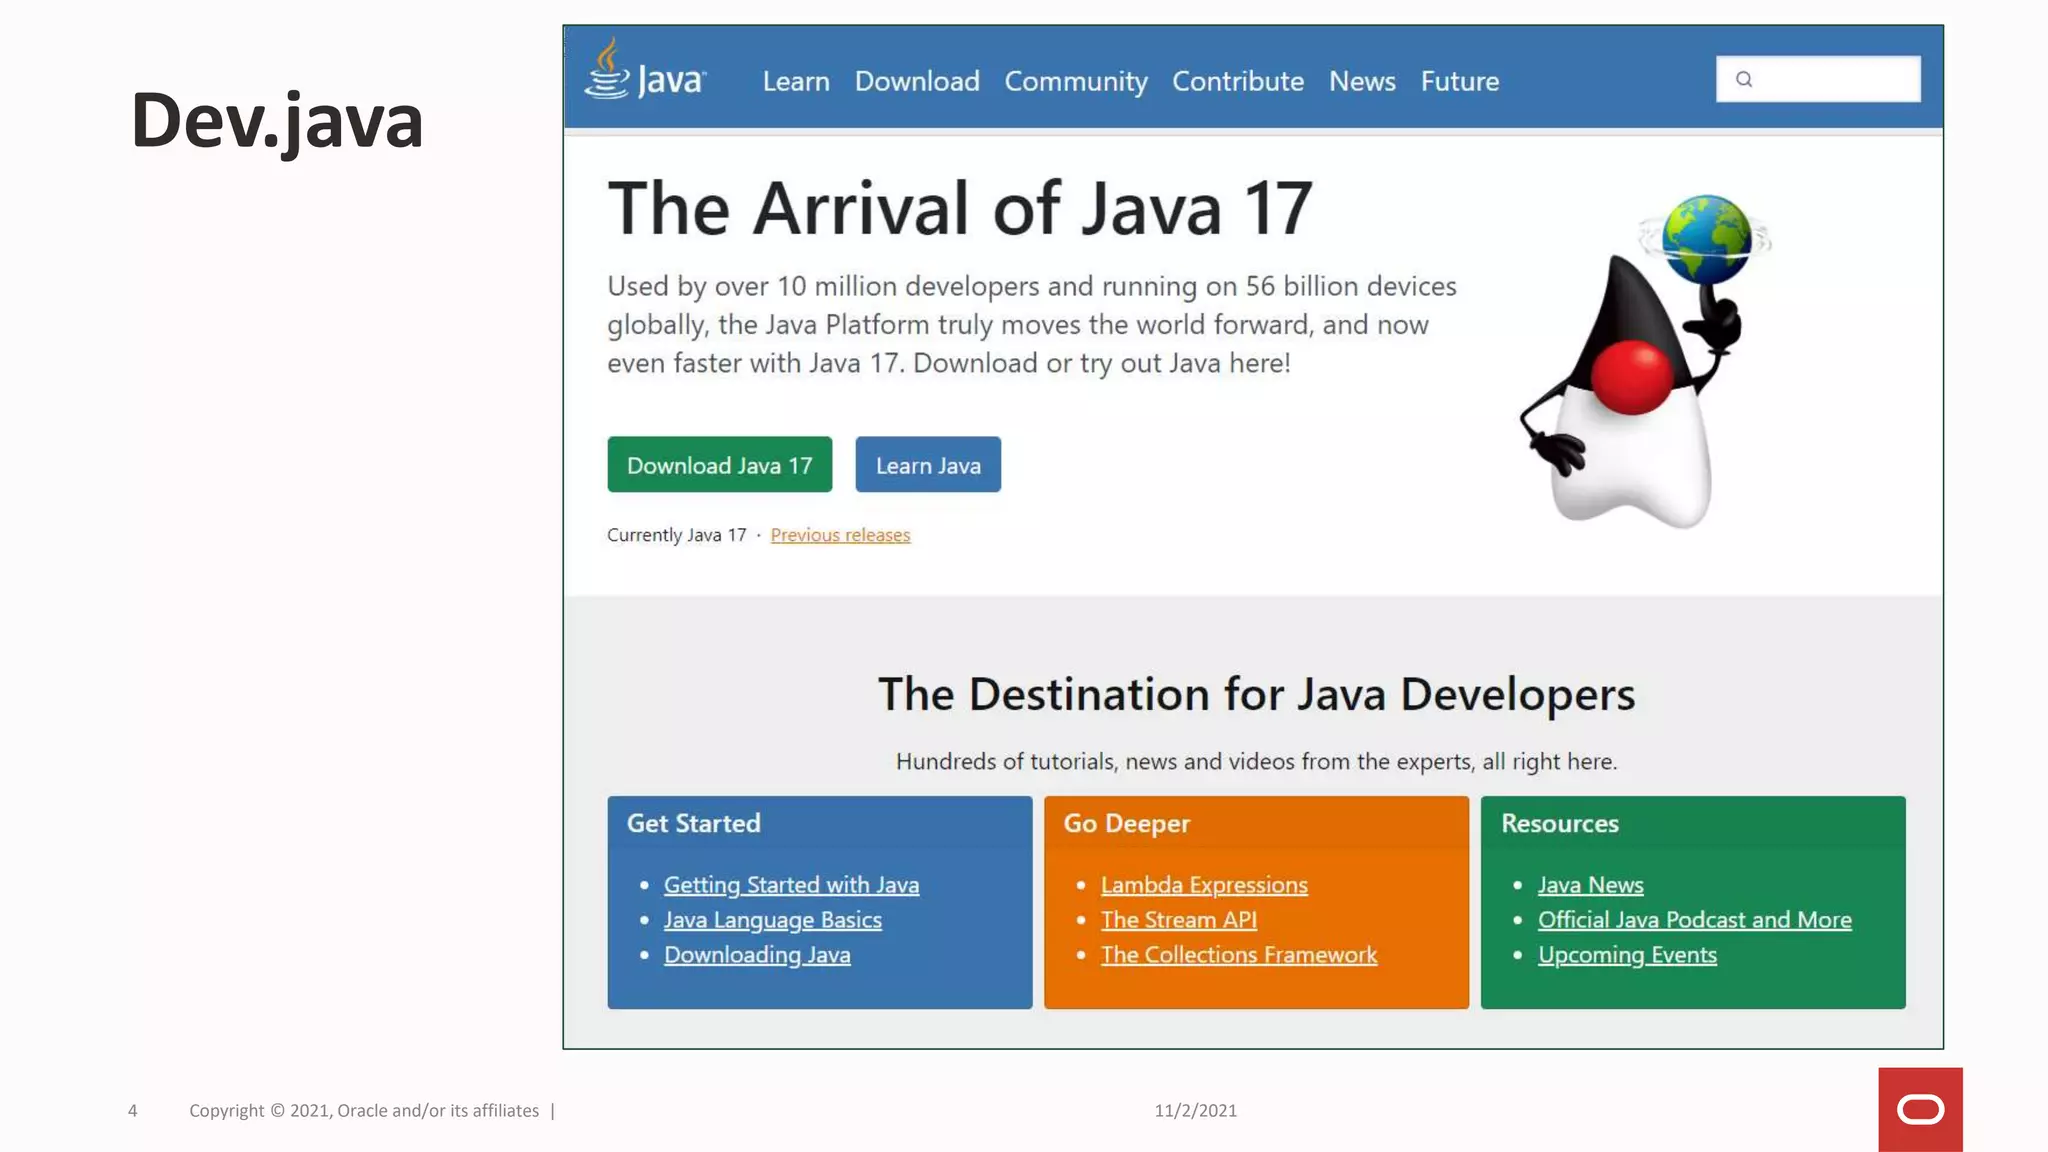Click the Download Java 17 button
The image size is (2048, 1152).
click(720, 464)
